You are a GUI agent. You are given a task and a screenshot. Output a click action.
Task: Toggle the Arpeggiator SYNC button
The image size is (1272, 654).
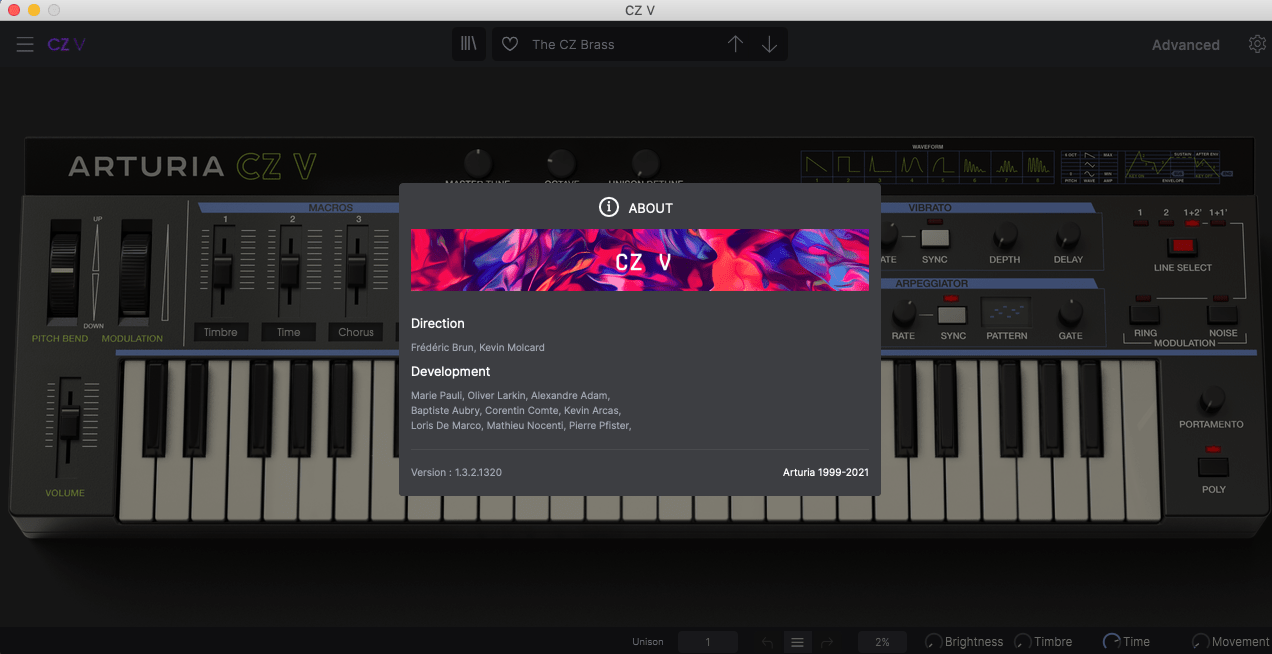pyautogui.click(x=952, y=313)
